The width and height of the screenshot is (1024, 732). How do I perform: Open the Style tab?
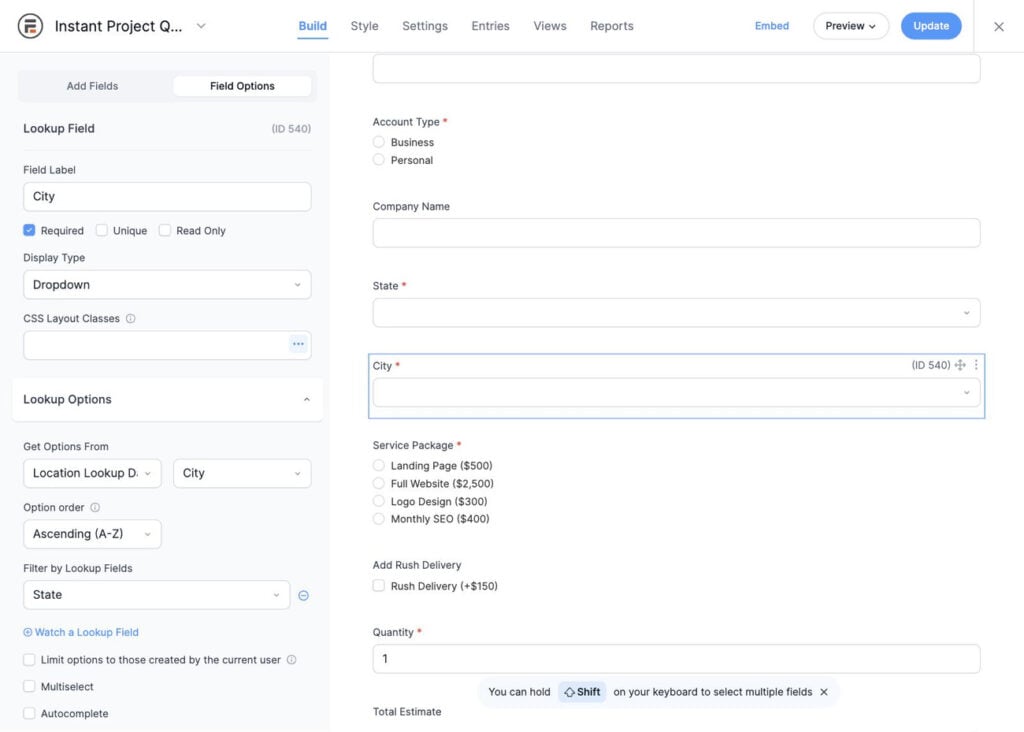coord(364,26)
